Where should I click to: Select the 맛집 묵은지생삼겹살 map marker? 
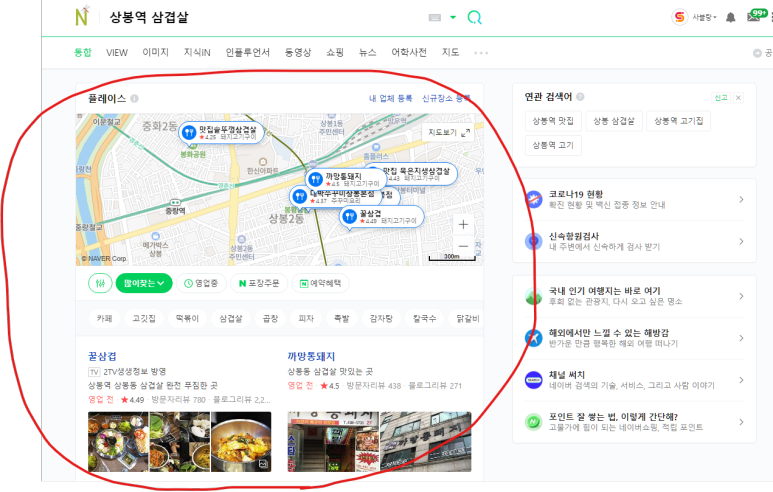(x=417, y=174)
